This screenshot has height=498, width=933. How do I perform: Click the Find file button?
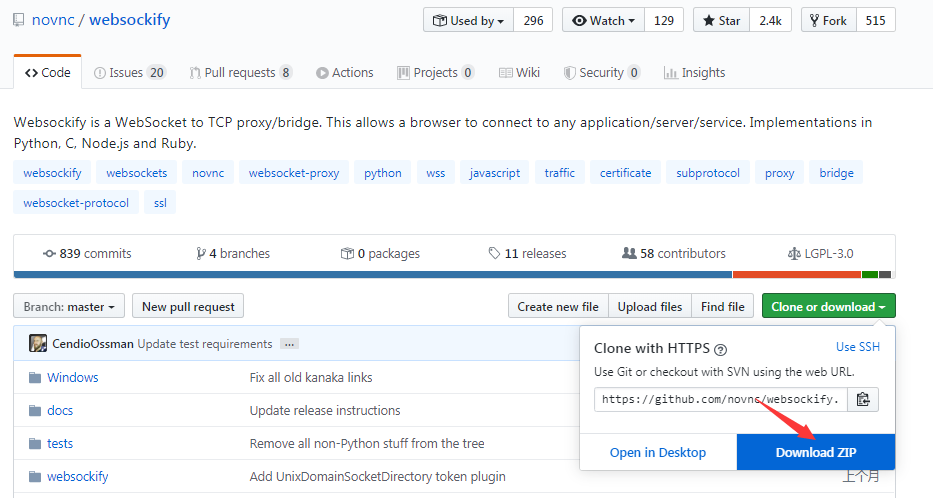pos(722,306)
